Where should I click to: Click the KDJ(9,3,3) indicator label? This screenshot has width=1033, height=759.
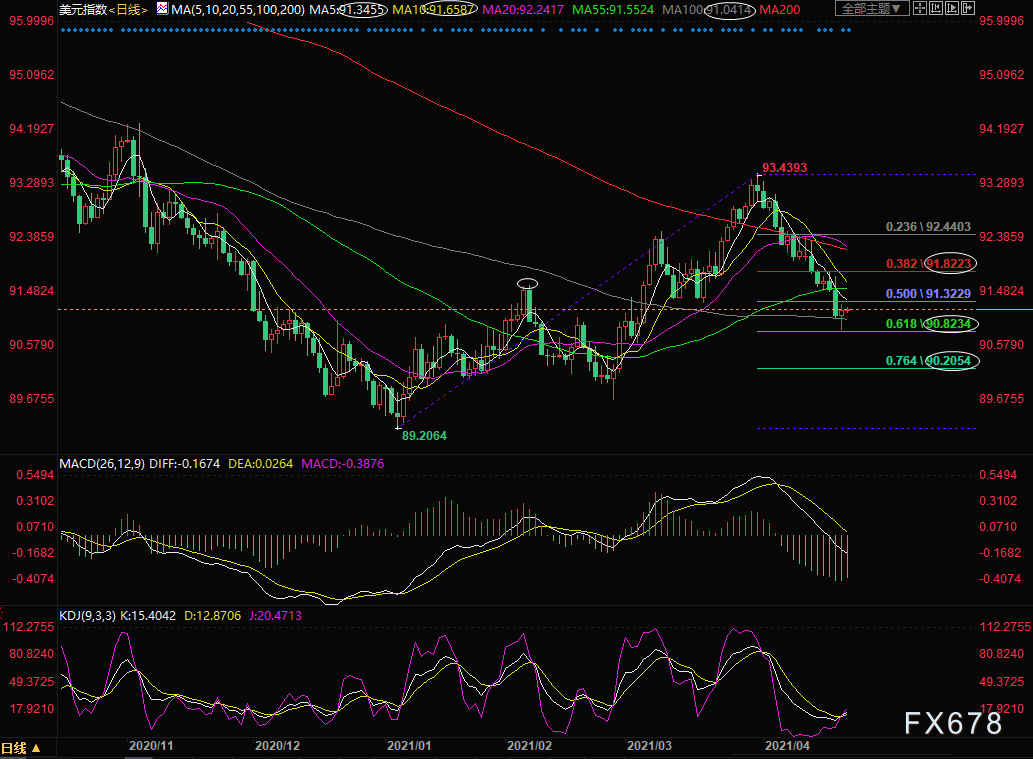pos(88,616)
